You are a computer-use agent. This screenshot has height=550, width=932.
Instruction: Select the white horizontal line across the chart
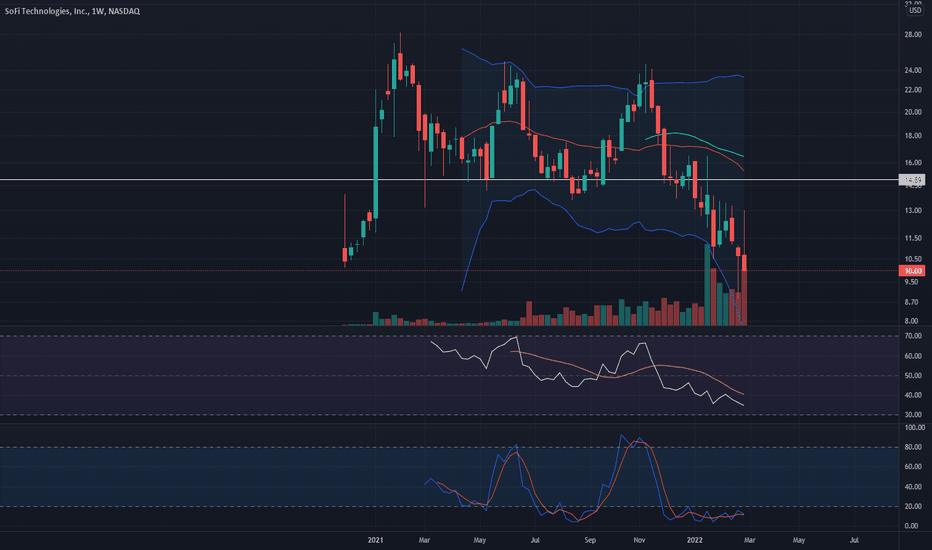click(449, 180)
